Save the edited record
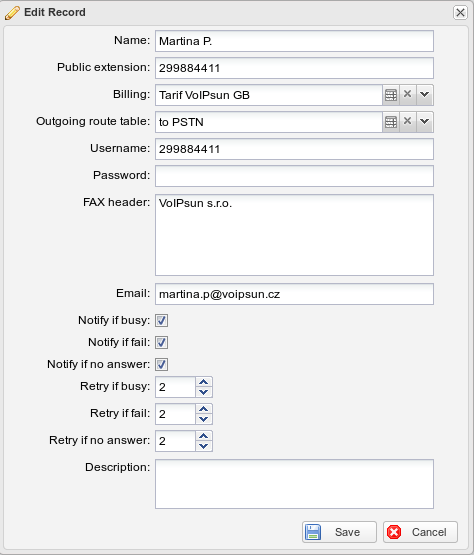 point(339,532)
